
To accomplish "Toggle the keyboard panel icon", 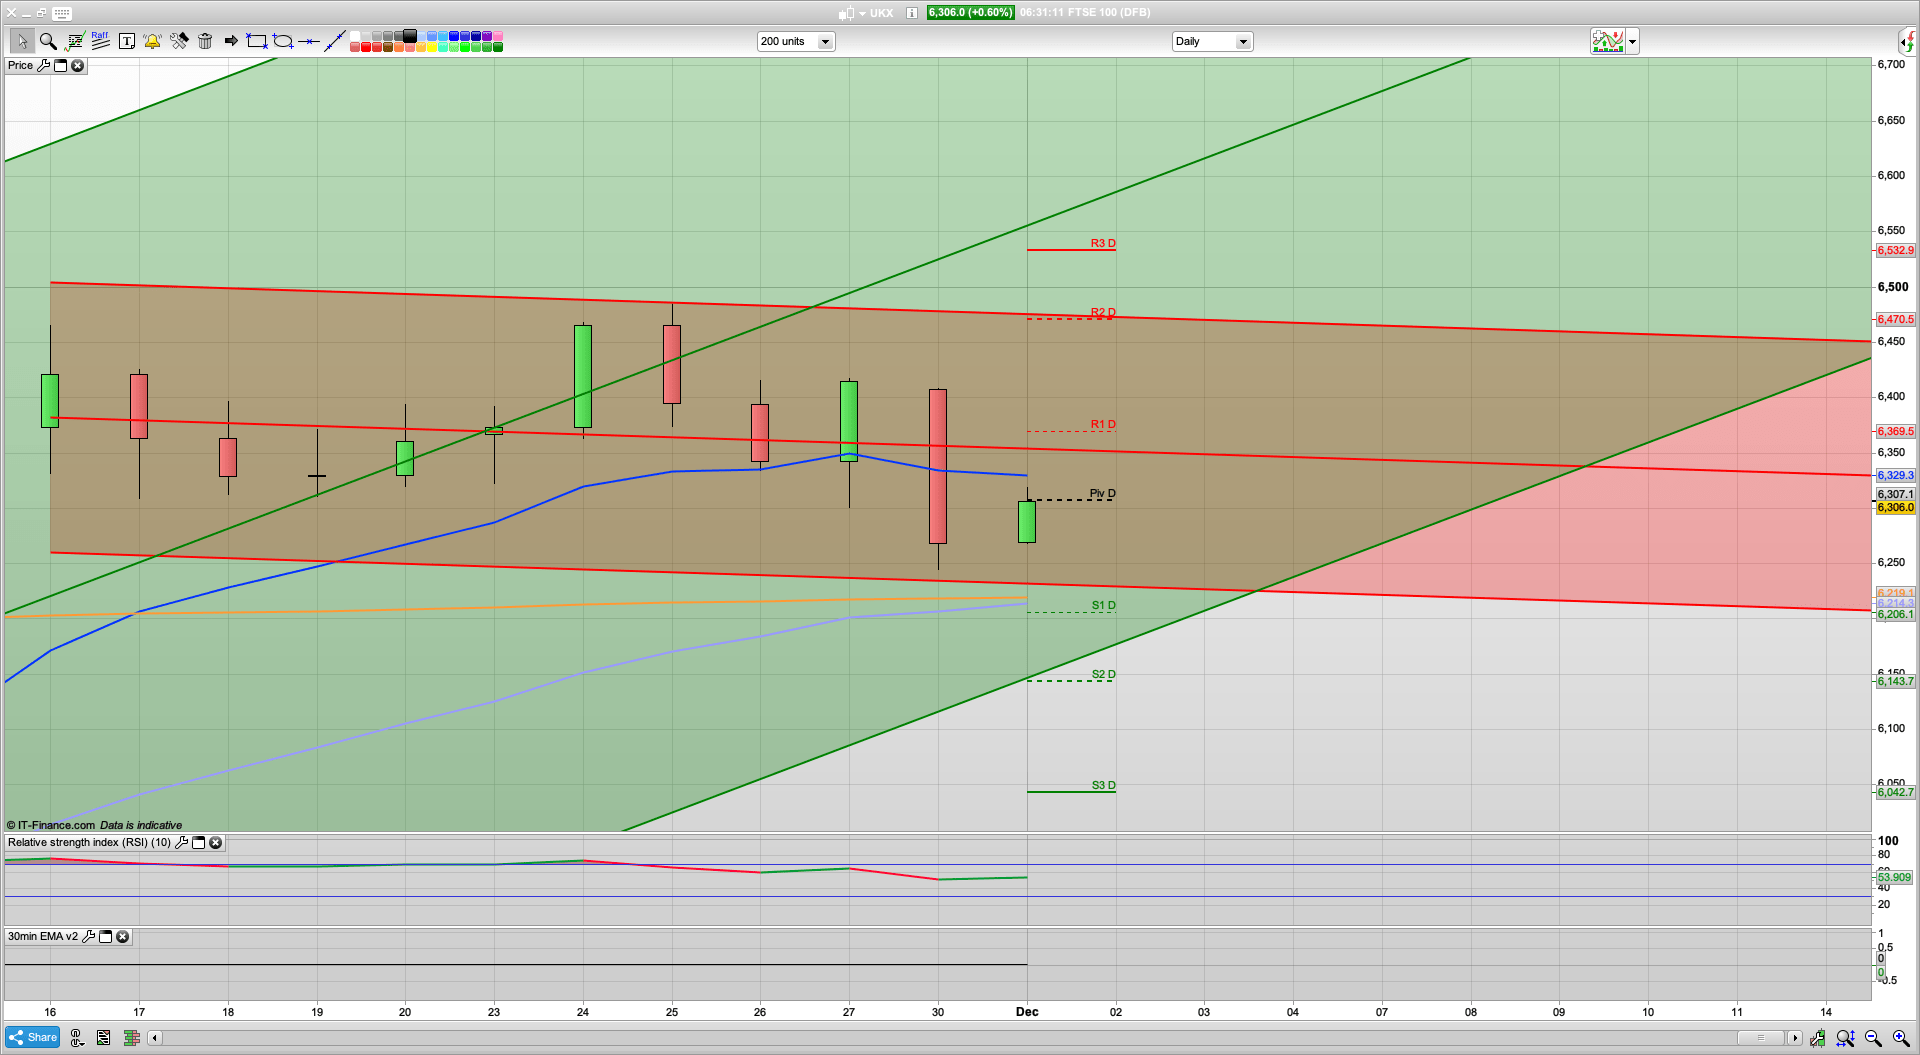I will (61, 13).
